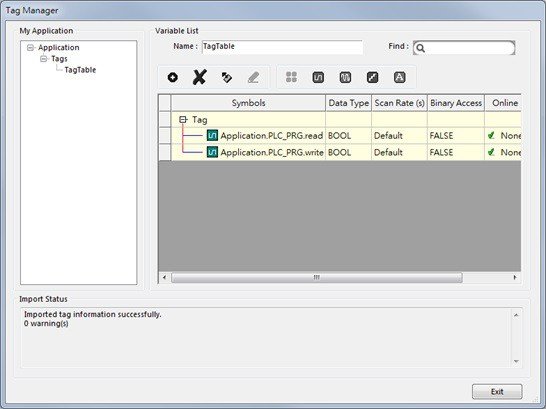This screenshot has height=409, width=546.
Task: Click the green checkmark in read row
Action: [x=491, y=135]
